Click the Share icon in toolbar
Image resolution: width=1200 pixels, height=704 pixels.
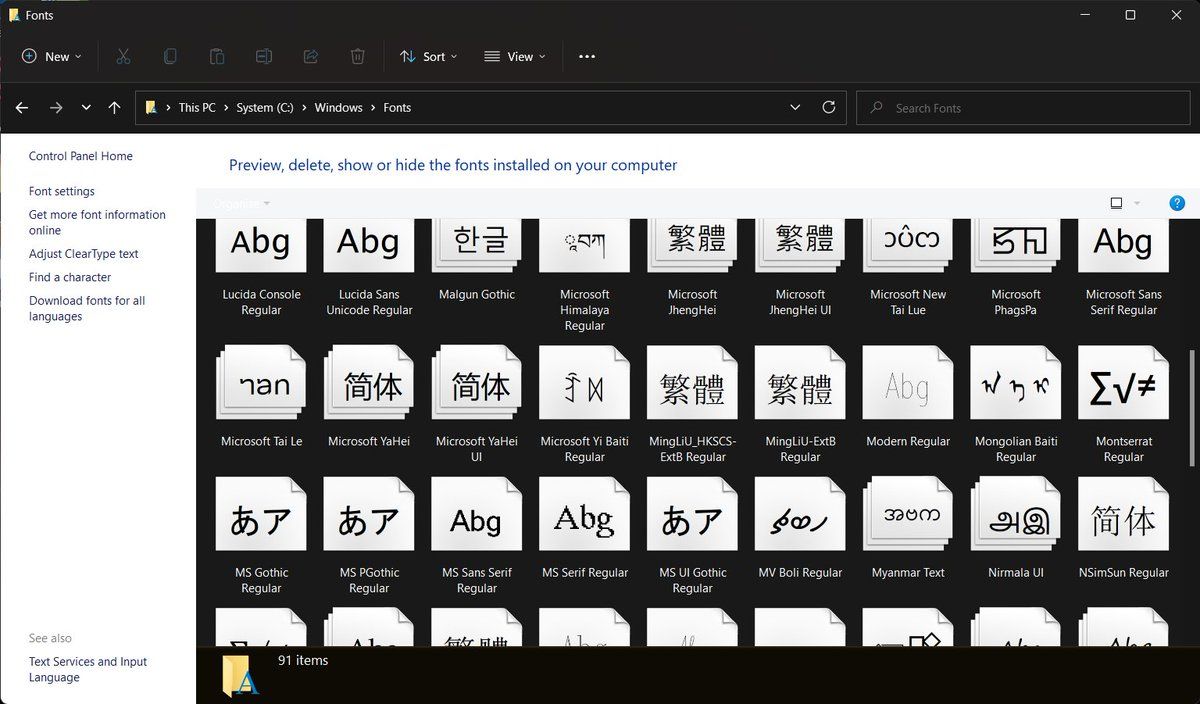click(310, 57)
